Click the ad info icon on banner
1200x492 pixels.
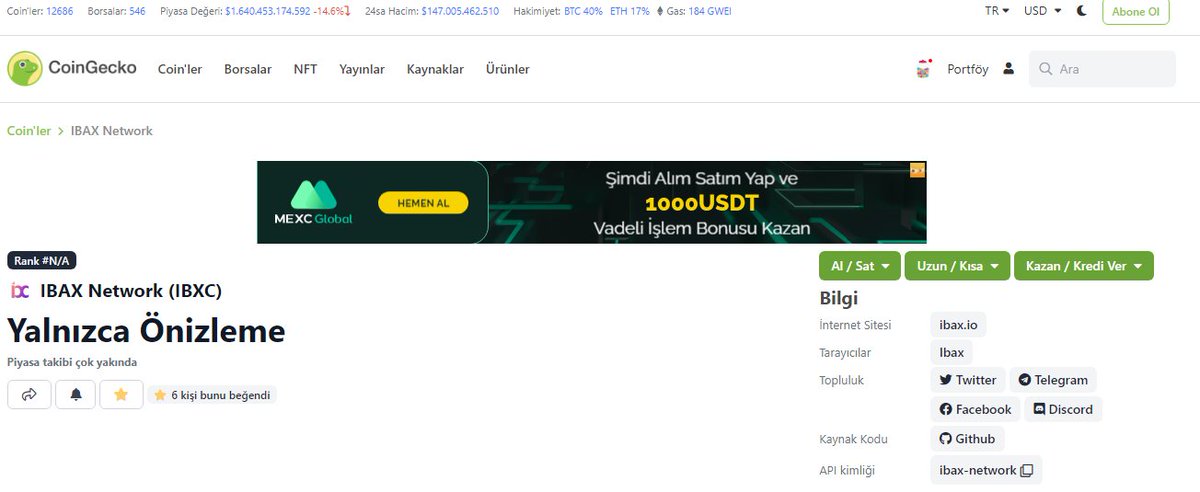[917, 171]
